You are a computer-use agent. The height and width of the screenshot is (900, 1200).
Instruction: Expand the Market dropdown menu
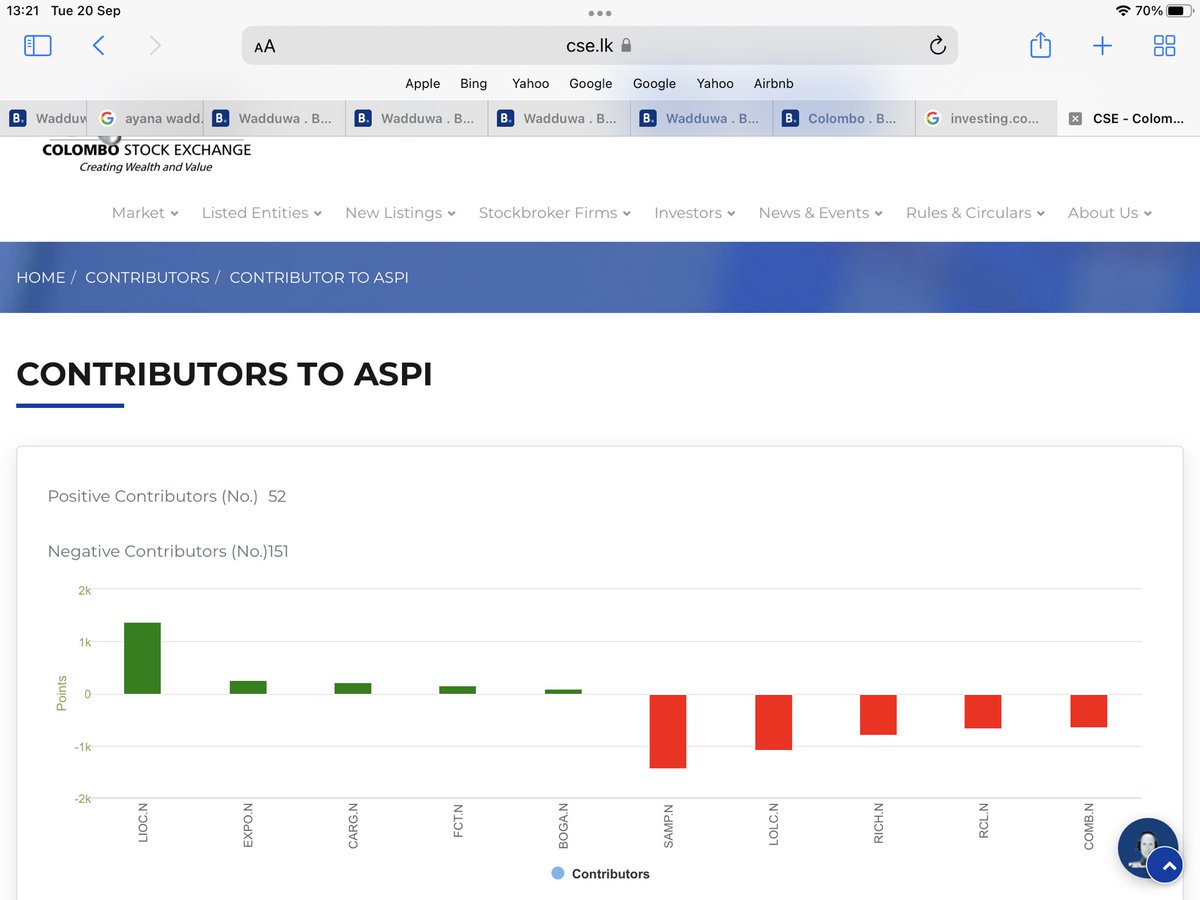[x=145, y=213]
